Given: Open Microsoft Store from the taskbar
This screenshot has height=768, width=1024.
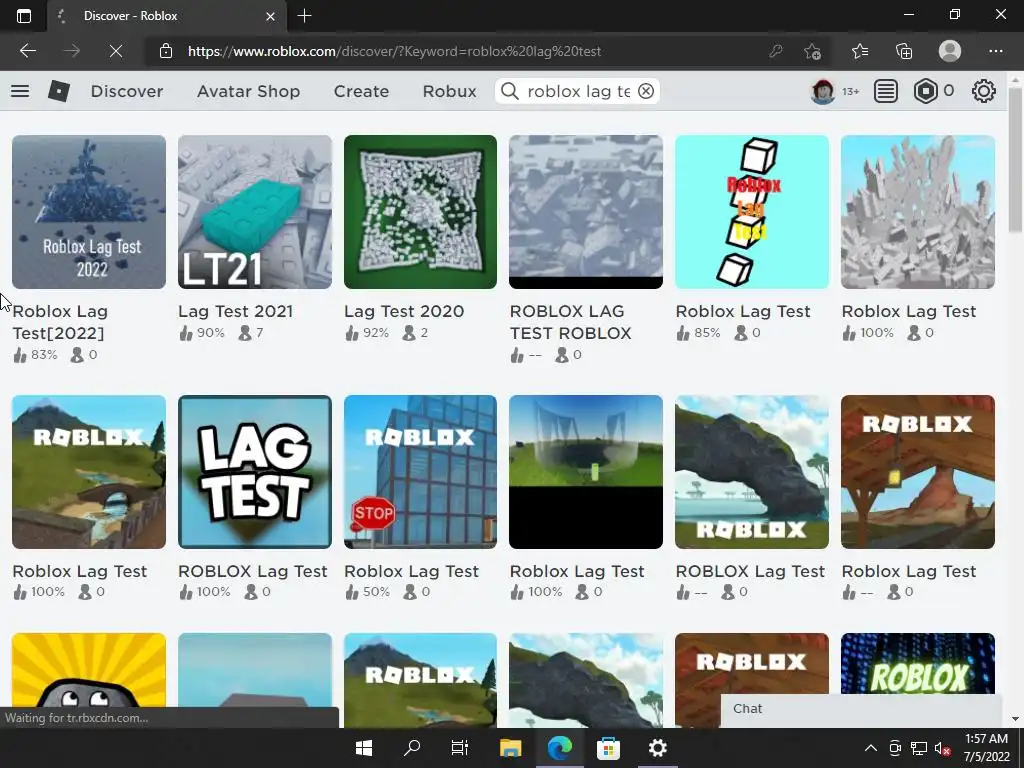Looking at the screenshot, I should point(608,748).
